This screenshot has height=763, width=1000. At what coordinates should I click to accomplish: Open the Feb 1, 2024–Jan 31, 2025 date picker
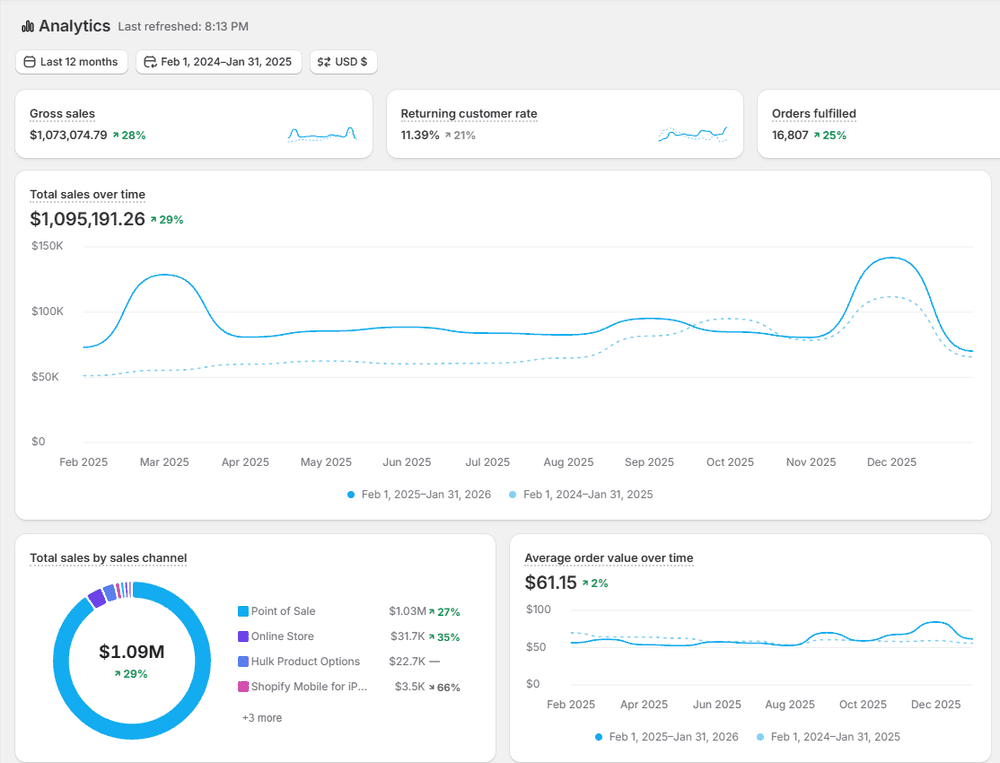click(218, 62)
